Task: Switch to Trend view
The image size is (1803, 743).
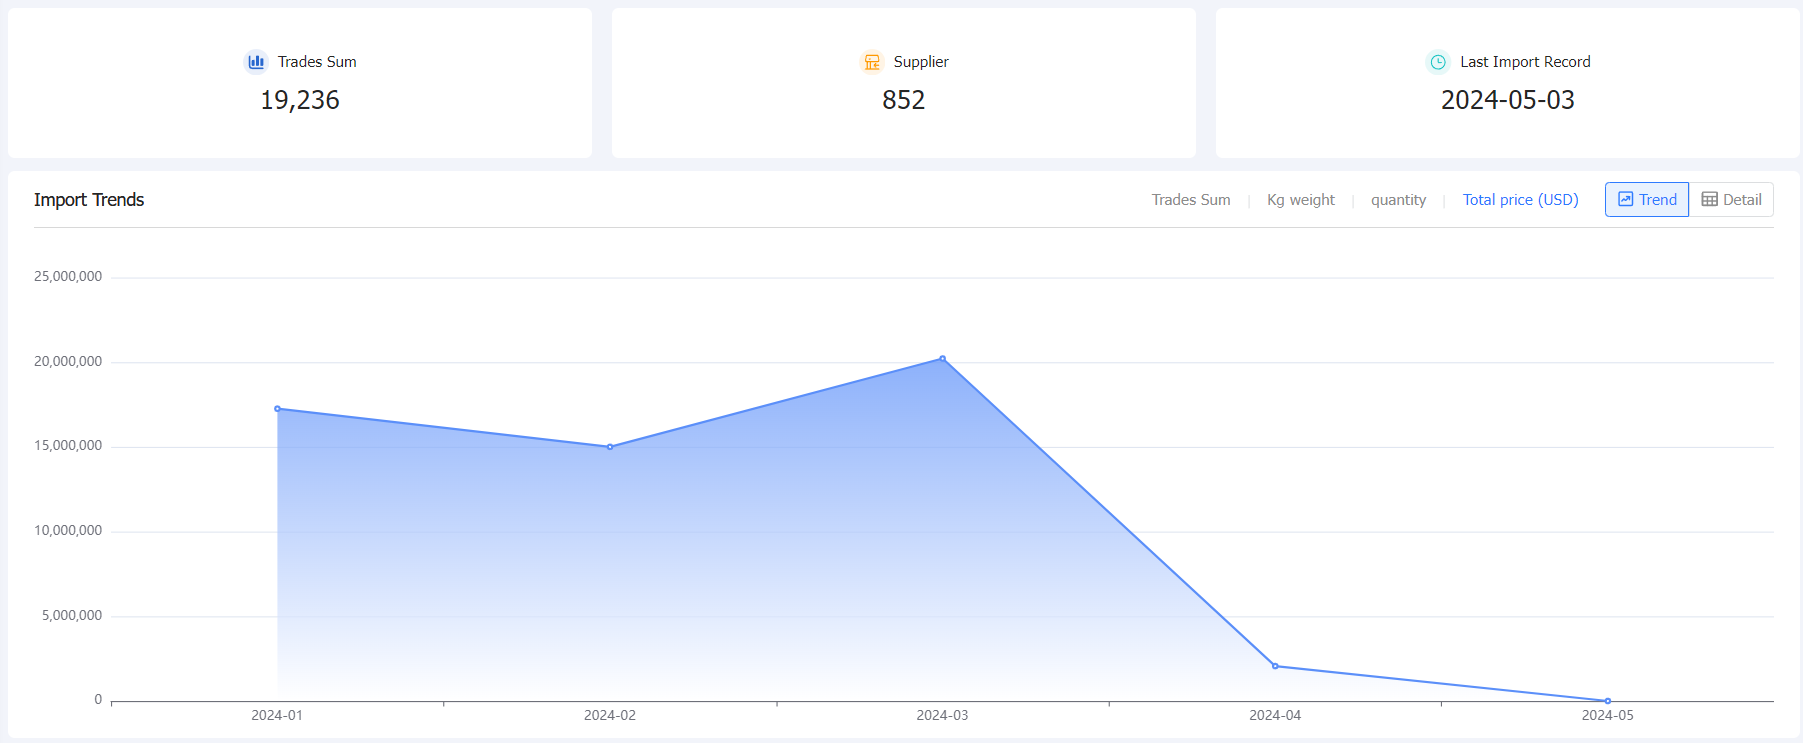Action: pyautogui.click(x=1647, y=199)
